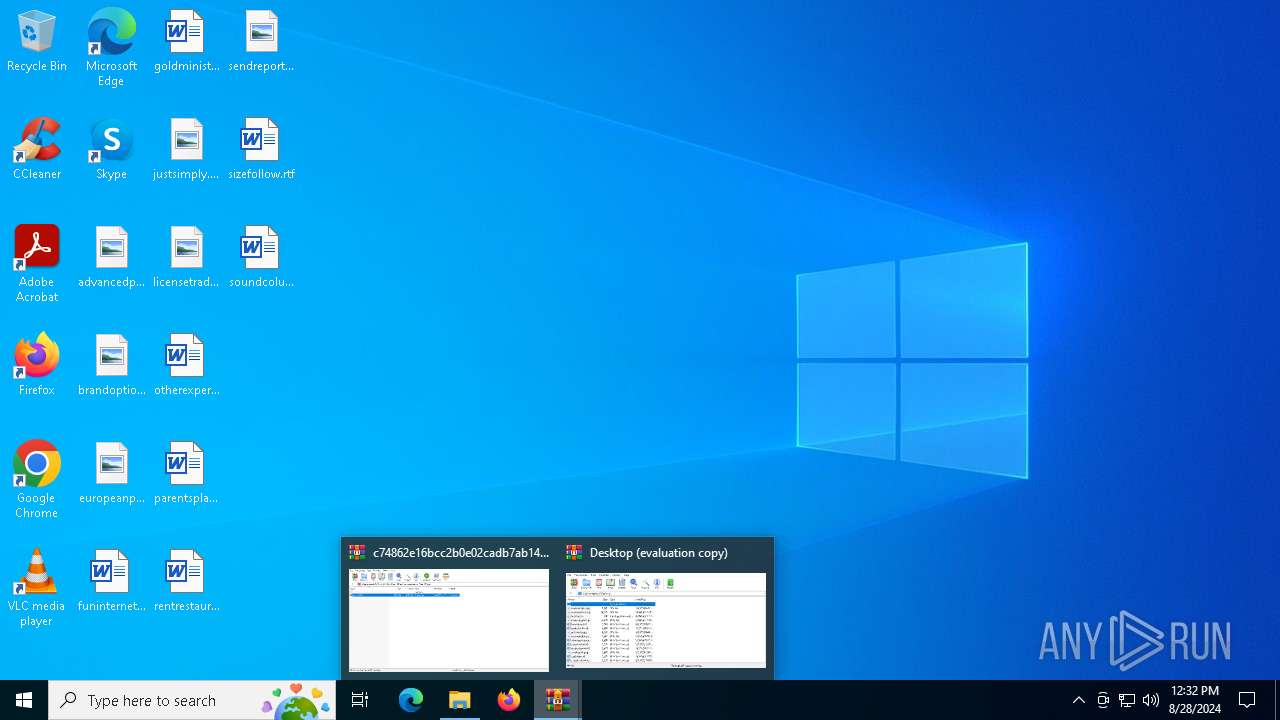Select the sendreport file icon

(x=261, y=42)
